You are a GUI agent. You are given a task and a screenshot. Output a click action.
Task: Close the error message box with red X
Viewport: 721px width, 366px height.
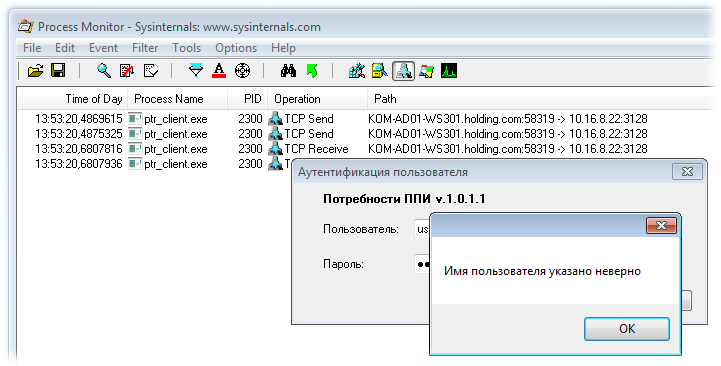661,225
